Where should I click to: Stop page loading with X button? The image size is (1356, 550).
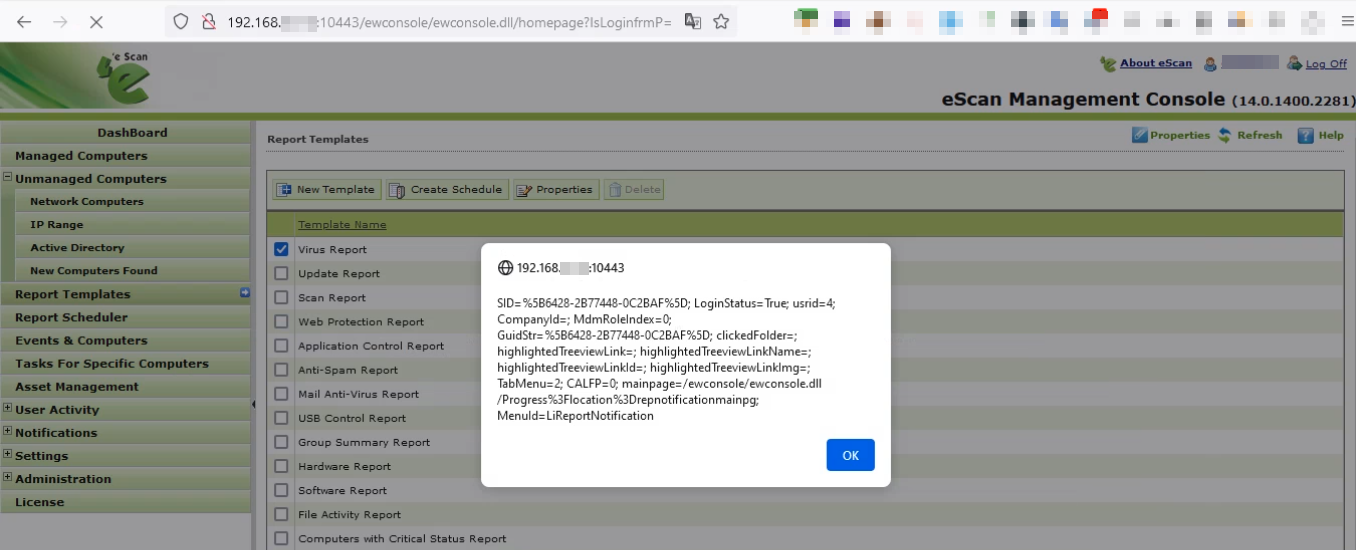96,21
